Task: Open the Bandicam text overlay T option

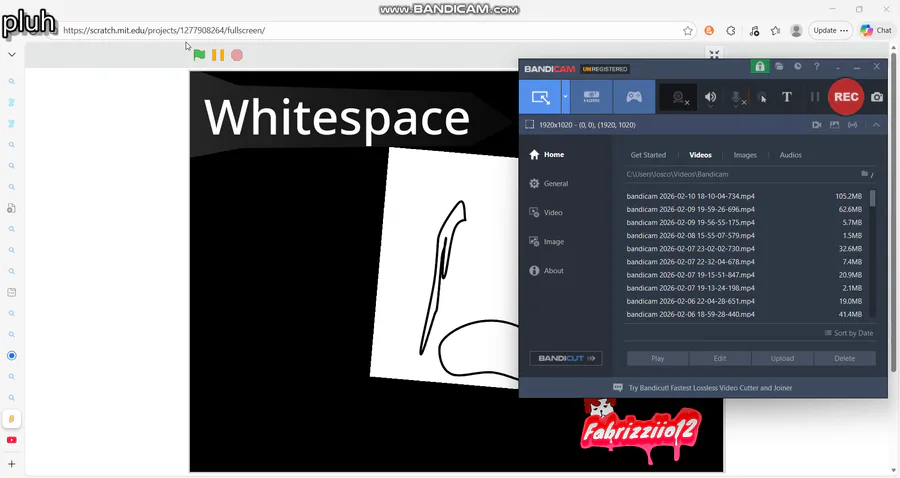Action: 787,97
